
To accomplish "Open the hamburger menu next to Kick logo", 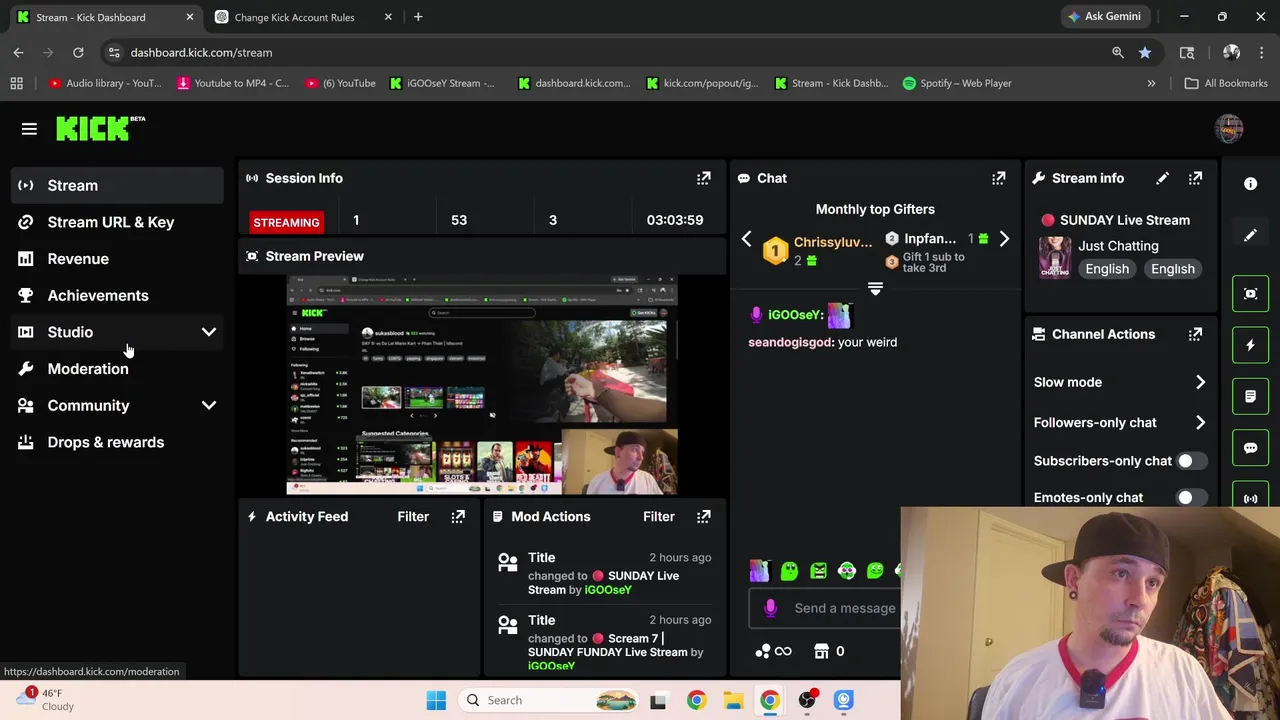I will 29,129.
